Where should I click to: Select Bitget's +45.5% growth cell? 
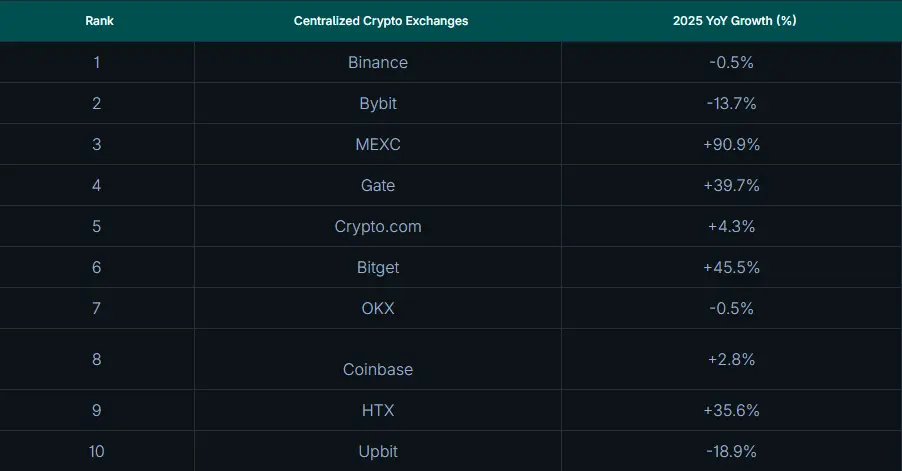pos(731,267)
